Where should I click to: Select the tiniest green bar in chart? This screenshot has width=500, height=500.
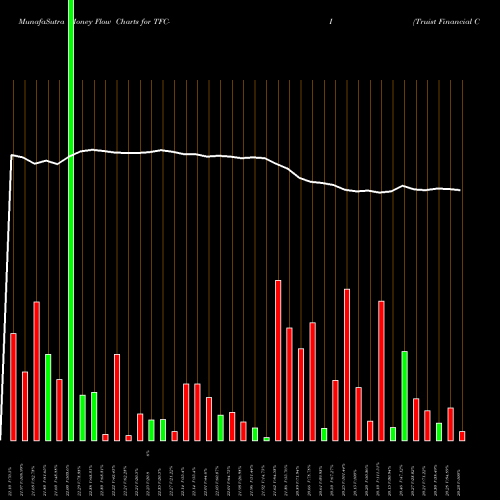click(x=266, y=439)
